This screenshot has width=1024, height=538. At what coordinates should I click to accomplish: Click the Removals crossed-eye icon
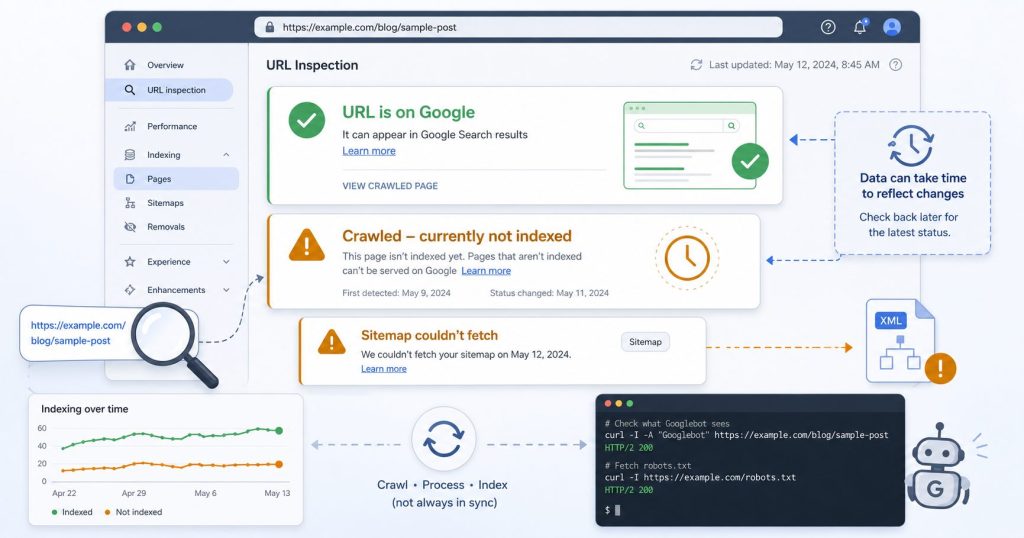click(130, 227)
